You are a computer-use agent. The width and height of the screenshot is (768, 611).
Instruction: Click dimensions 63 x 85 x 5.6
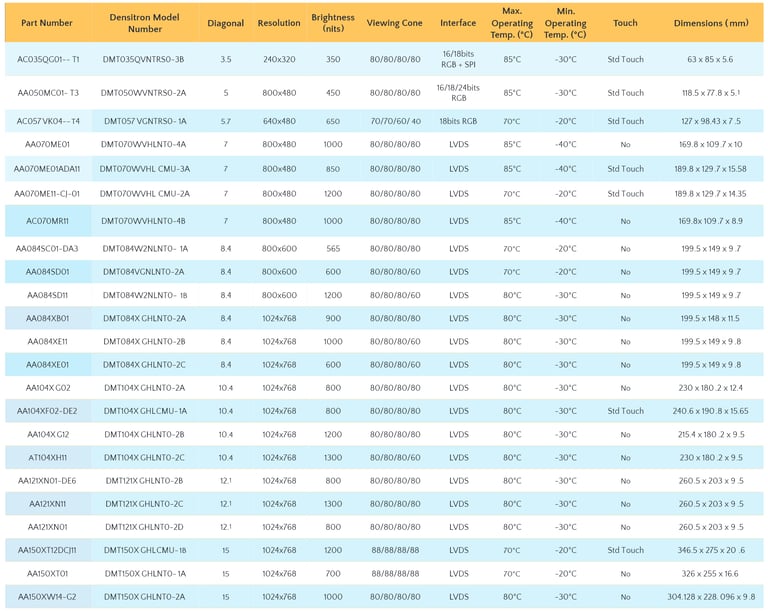click(x=710, y=59)
